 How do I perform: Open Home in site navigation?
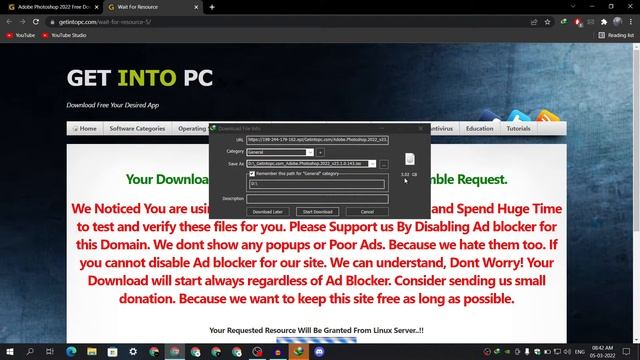tap(85, 129)
